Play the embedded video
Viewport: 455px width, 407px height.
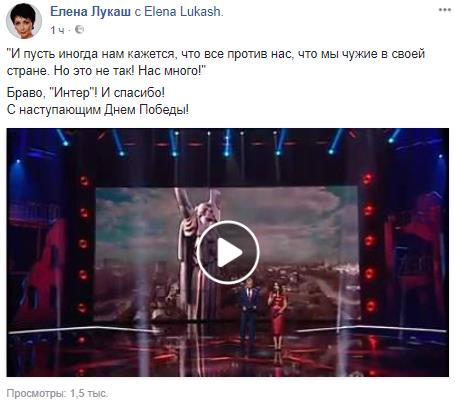tap(228, 252)
